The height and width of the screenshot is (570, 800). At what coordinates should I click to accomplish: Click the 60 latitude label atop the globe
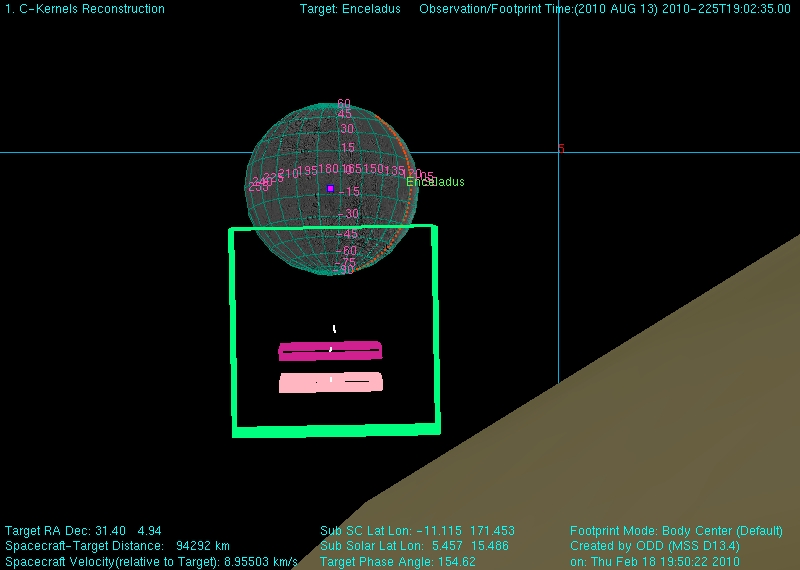(x=343, y=104)
